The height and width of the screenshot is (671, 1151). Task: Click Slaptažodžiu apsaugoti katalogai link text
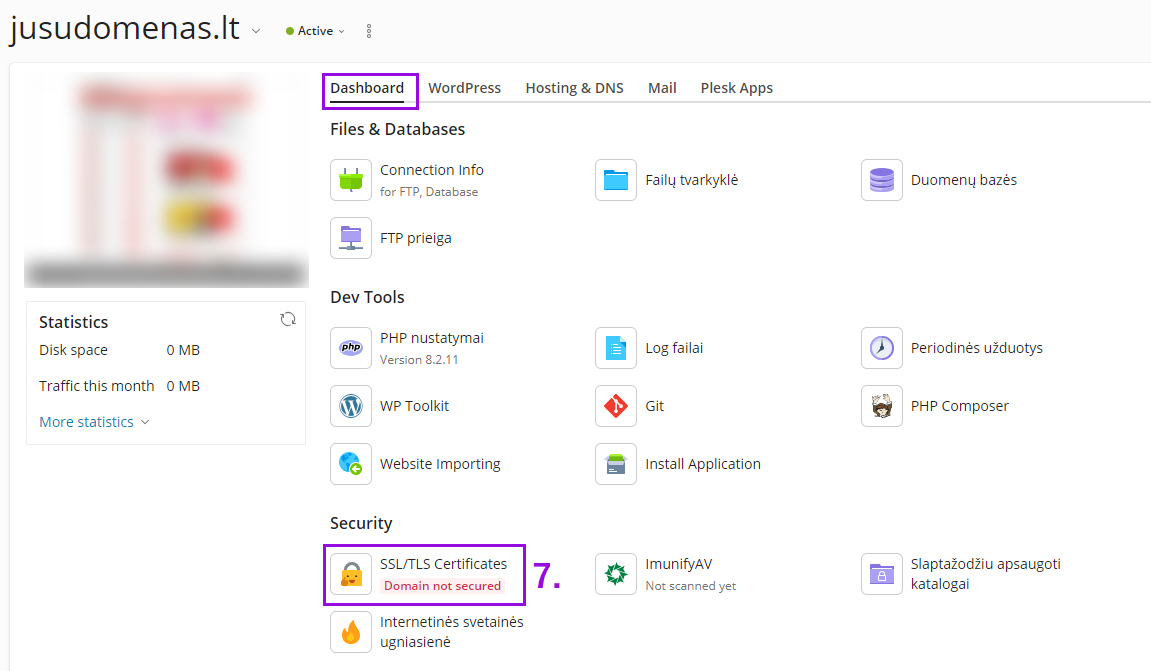[986, 574]
